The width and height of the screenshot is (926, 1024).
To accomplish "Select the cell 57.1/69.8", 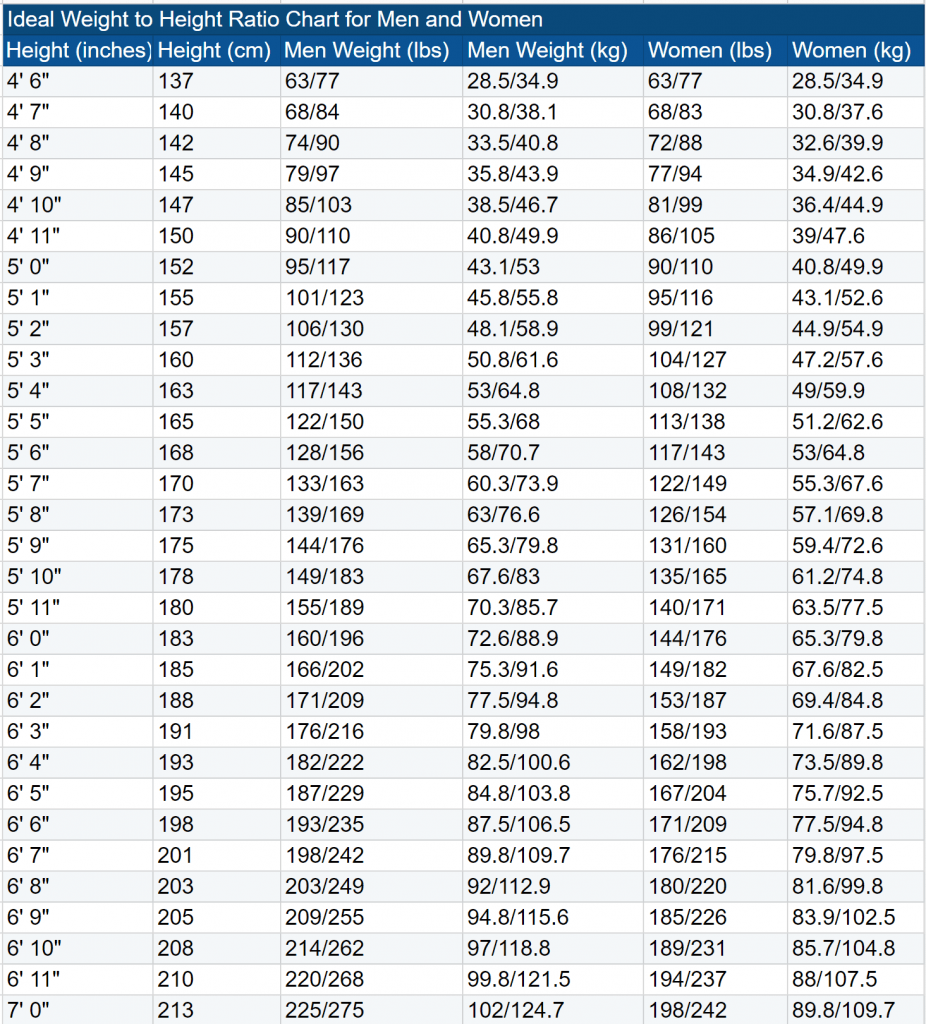I will (855, 515).
